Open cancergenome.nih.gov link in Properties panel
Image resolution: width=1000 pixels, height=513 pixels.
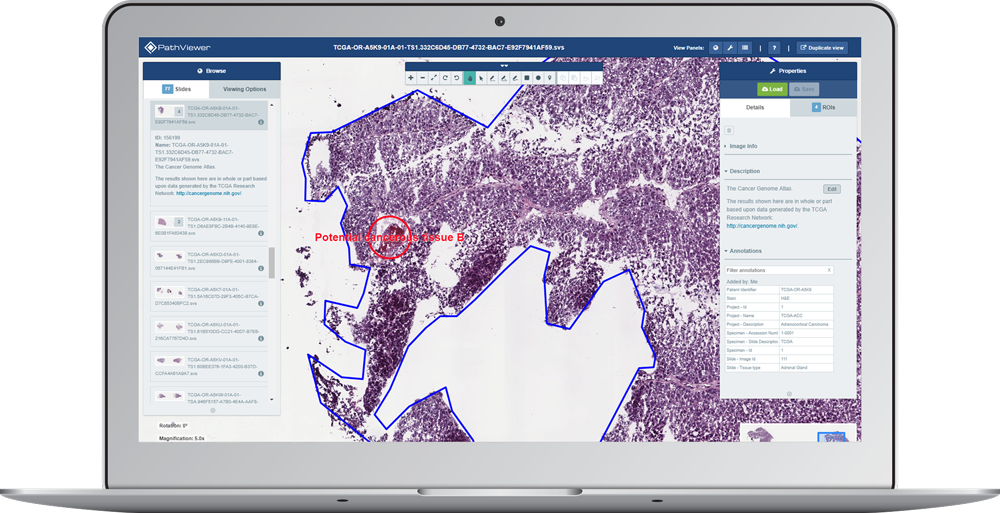pyautogui.click(x=762, y=226)
